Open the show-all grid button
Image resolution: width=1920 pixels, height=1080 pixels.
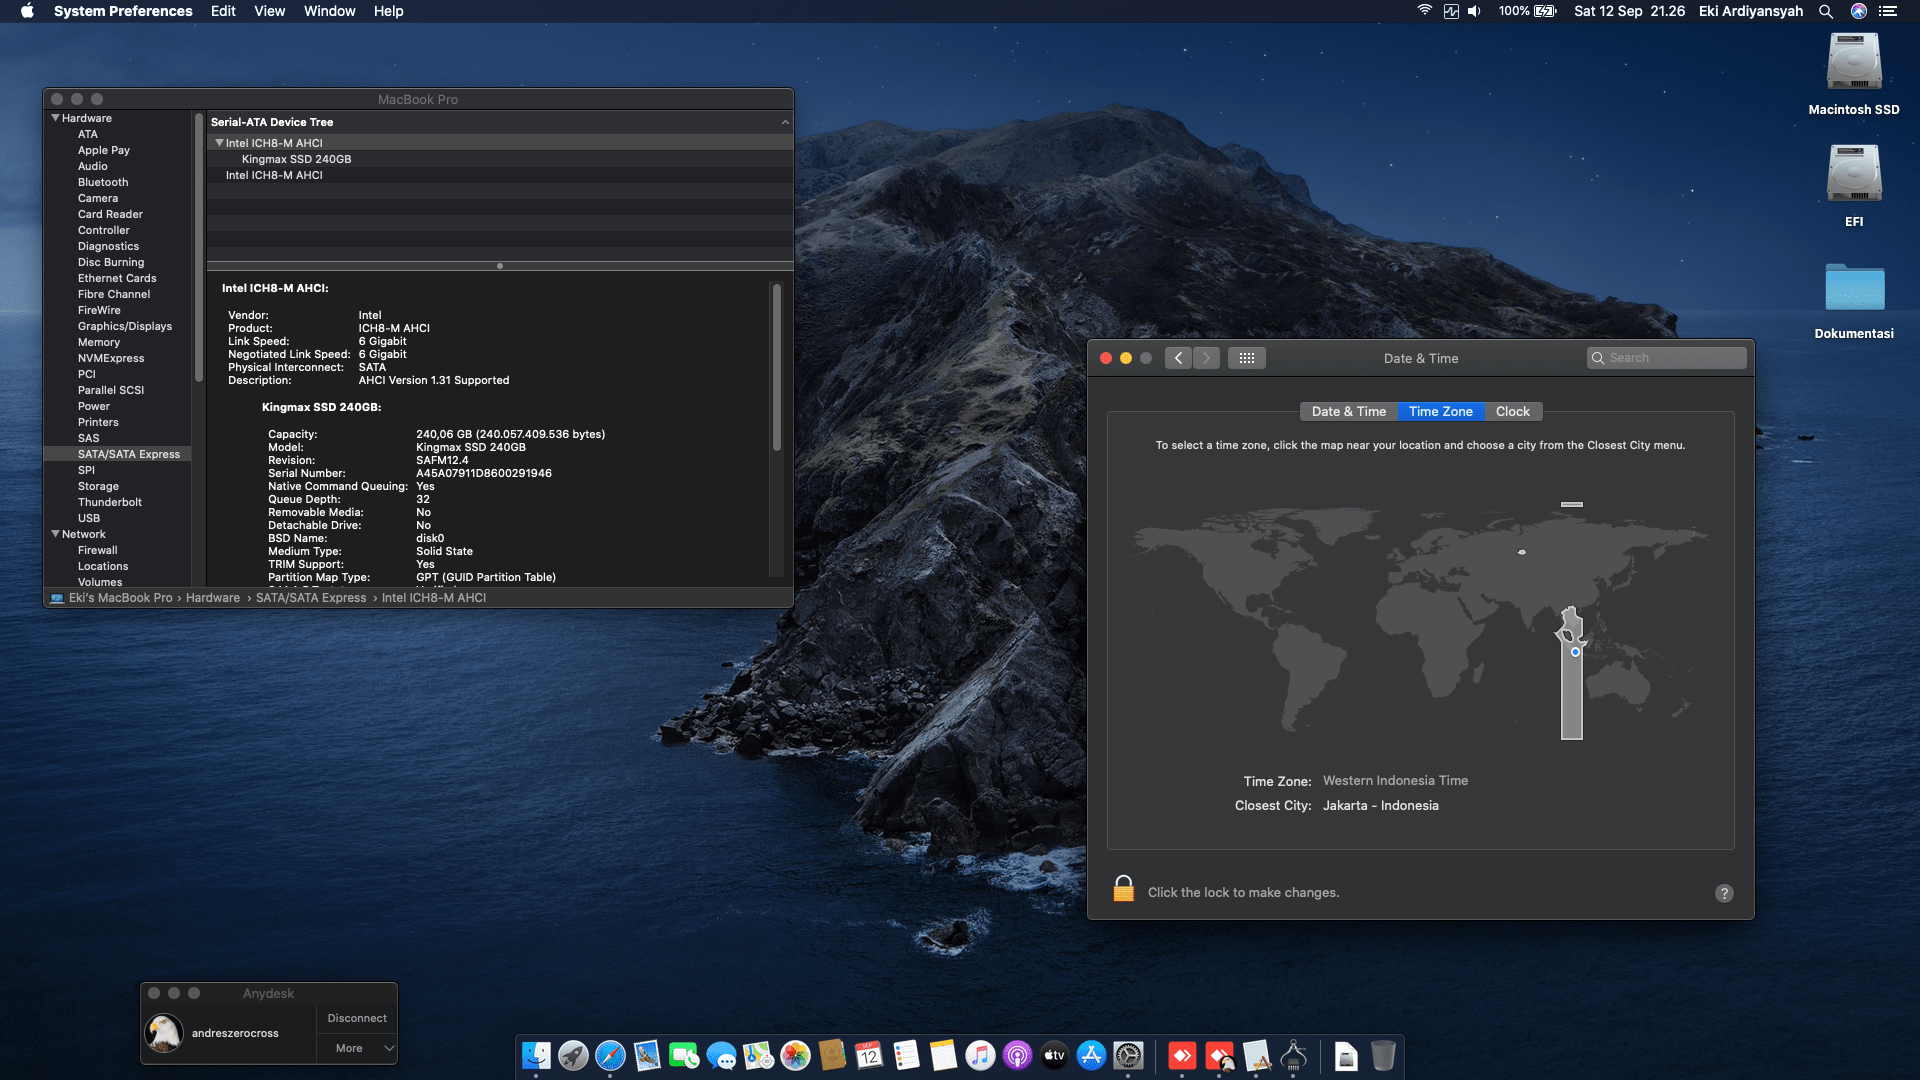click(x=1246, y=358)
